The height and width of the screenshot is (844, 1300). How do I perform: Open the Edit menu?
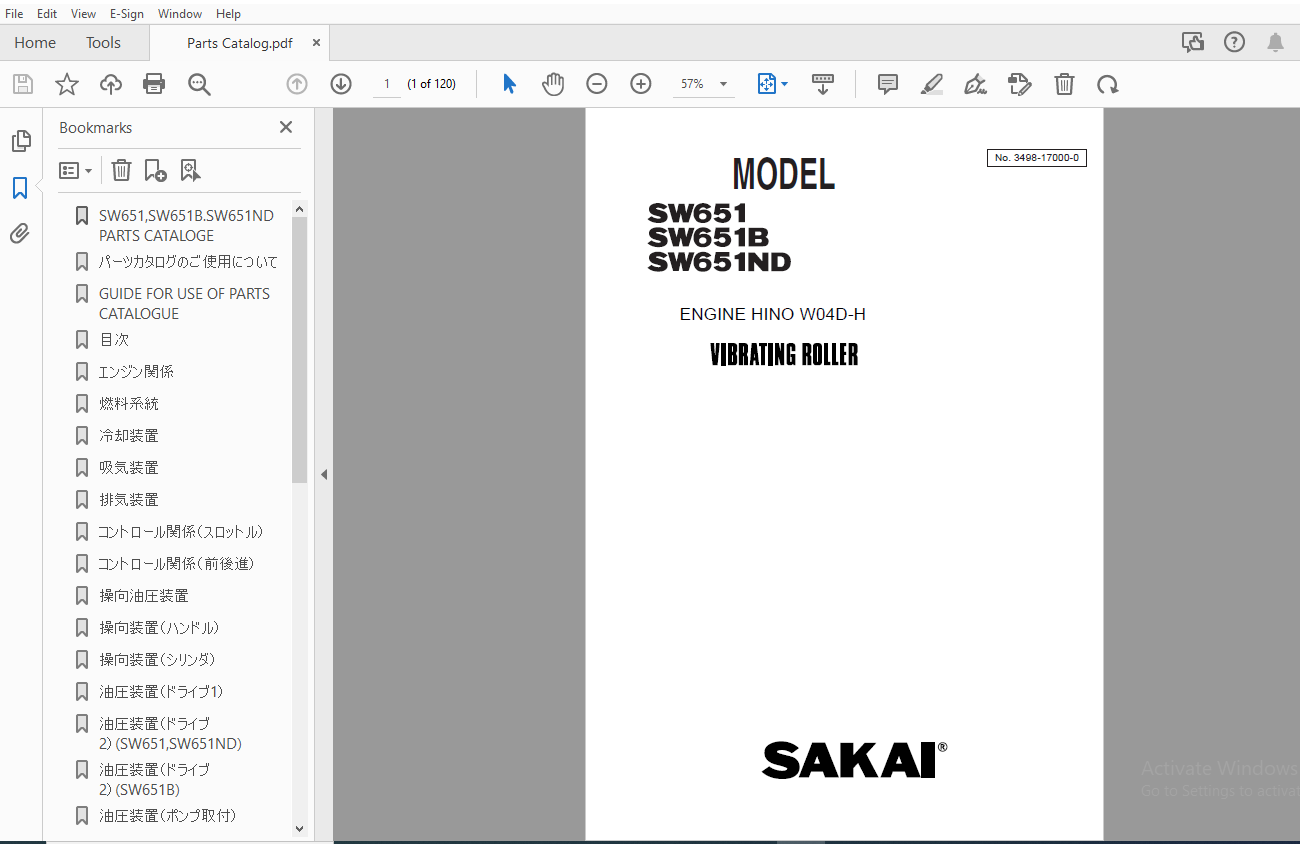point(47,14)
